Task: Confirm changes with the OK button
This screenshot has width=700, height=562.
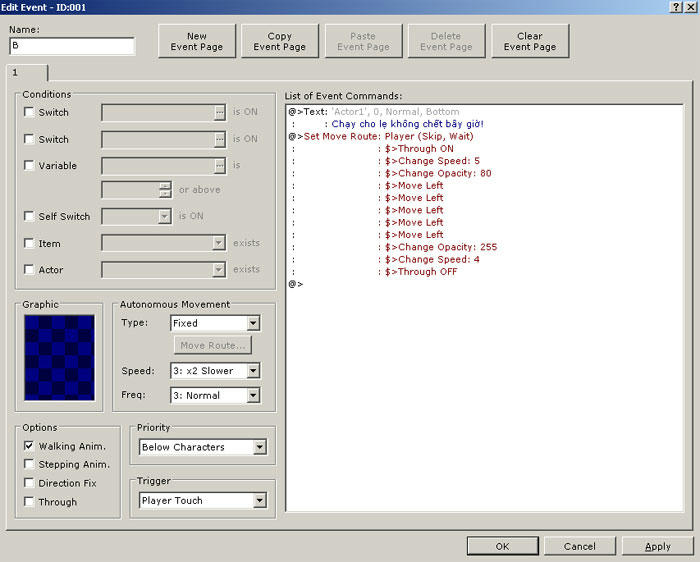Action: pyautogui.click(x=502, y=546)
